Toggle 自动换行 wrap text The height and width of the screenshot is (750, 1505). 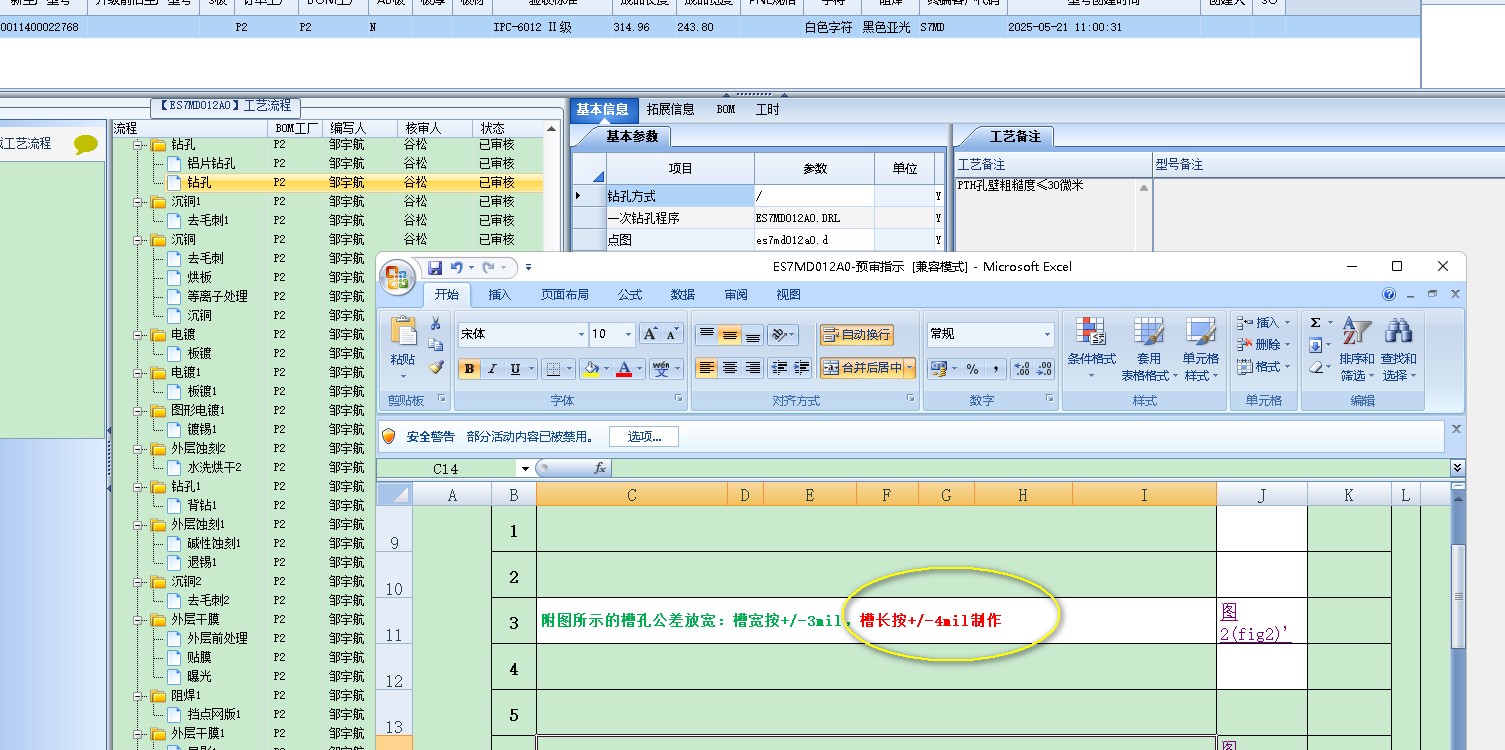[856, 335]
